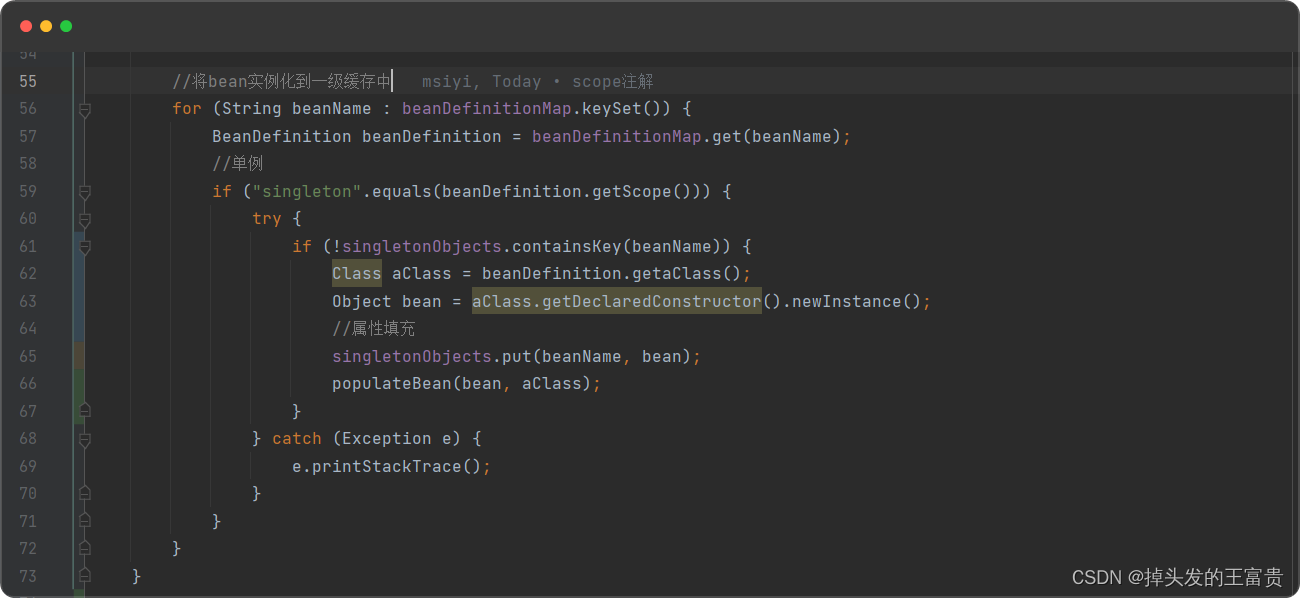1300x598 pixels.
Task: Click the fold end marker on line 70
Action: point(85,494)
